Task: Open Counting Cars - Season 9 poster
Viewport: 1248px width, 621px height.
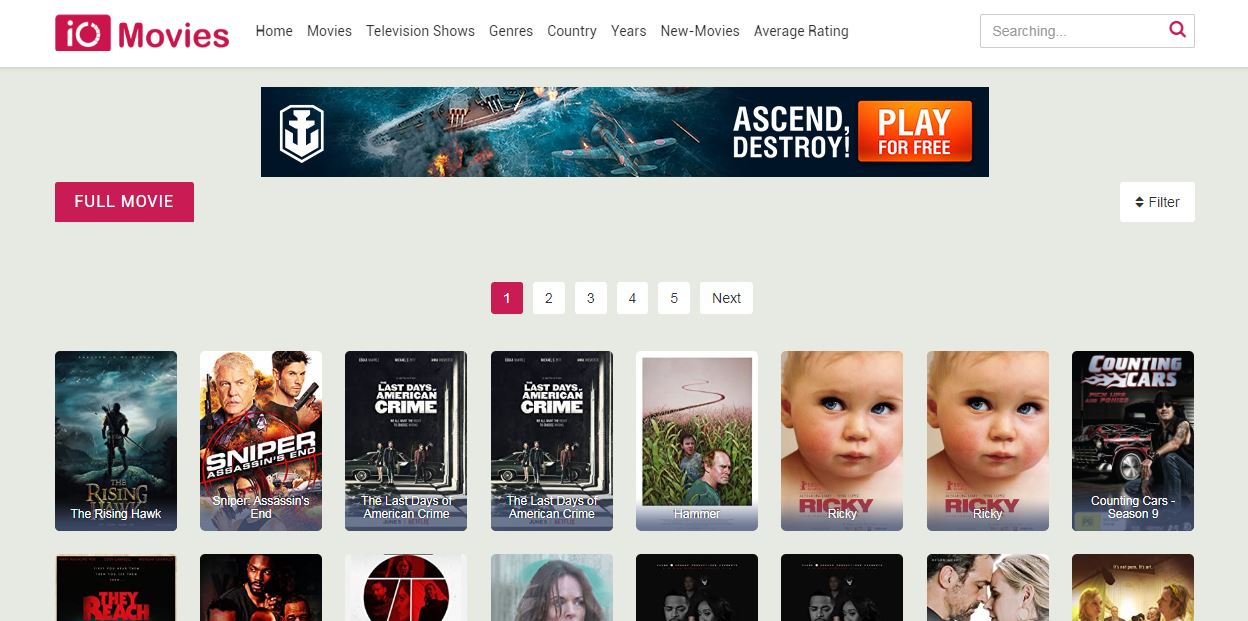Action: (1132, 440)
